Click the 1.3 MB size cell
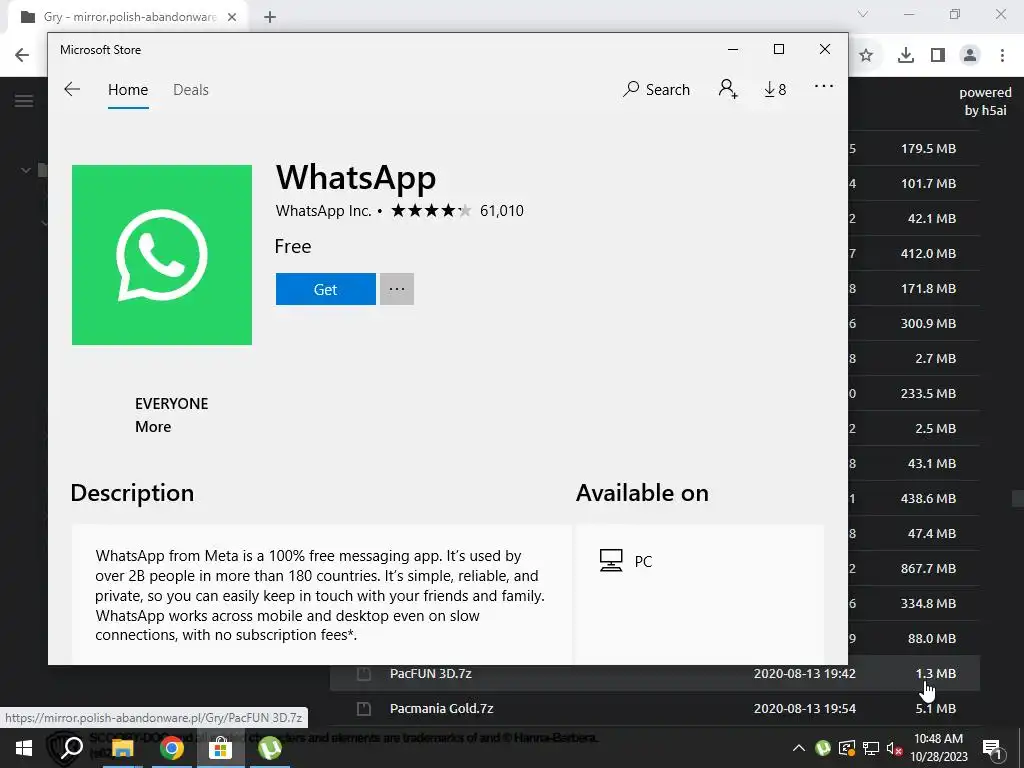Screen dimensions: 1024x768 (935, 673)
